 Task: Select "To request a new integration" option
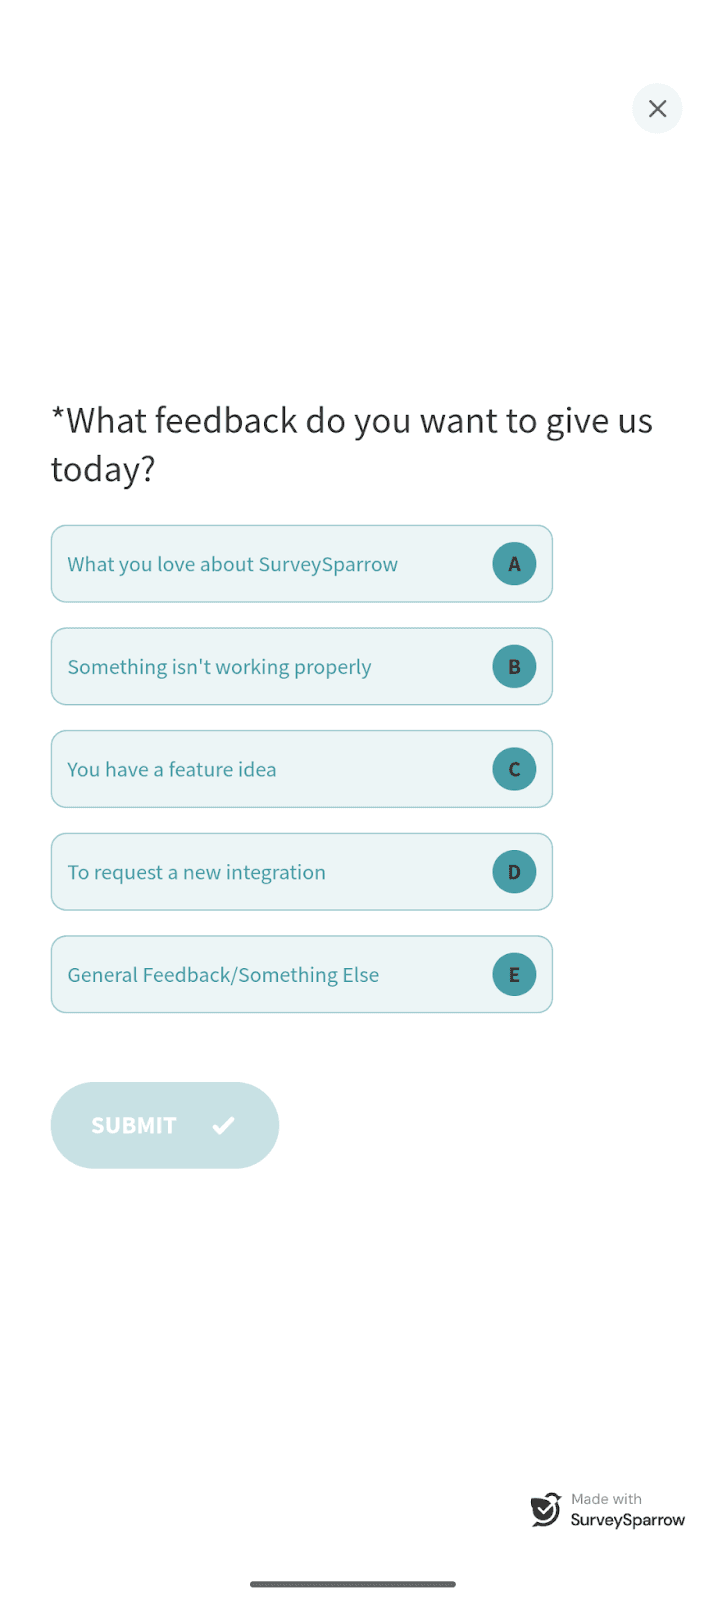(x=197, y=873)
